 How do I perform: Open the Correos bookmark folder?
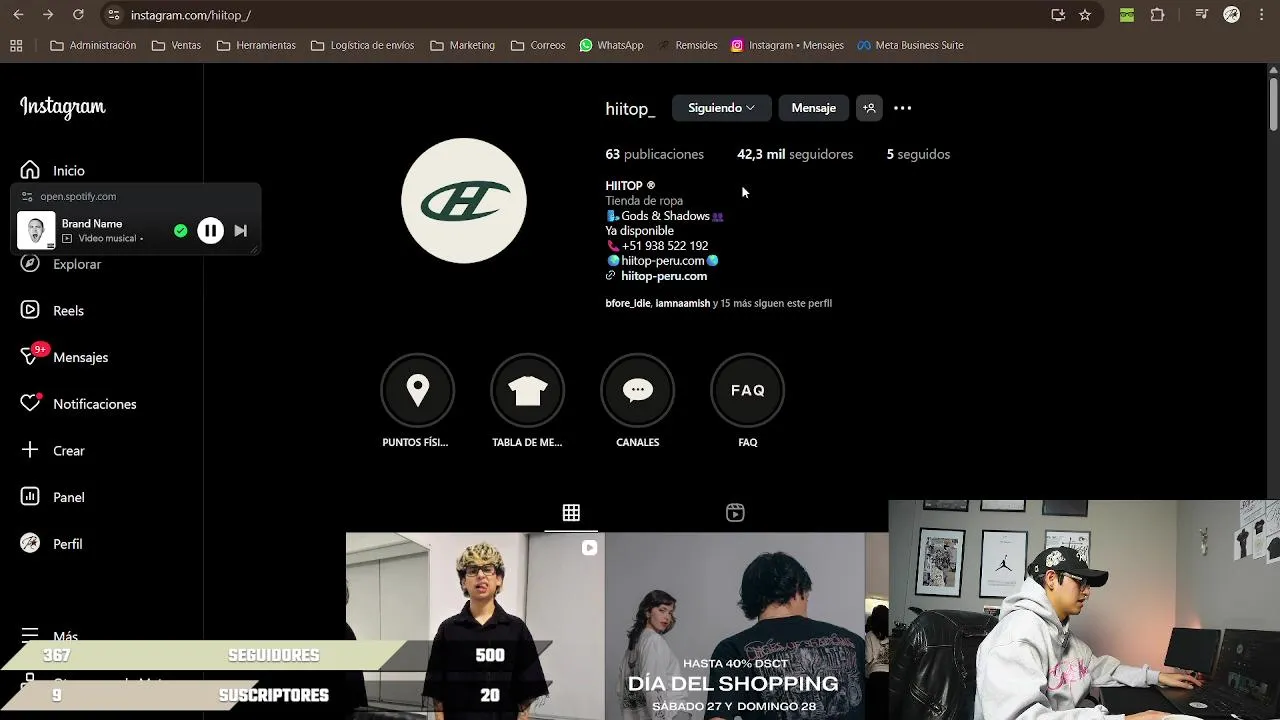pyautogui.click(x=538, y=45)
